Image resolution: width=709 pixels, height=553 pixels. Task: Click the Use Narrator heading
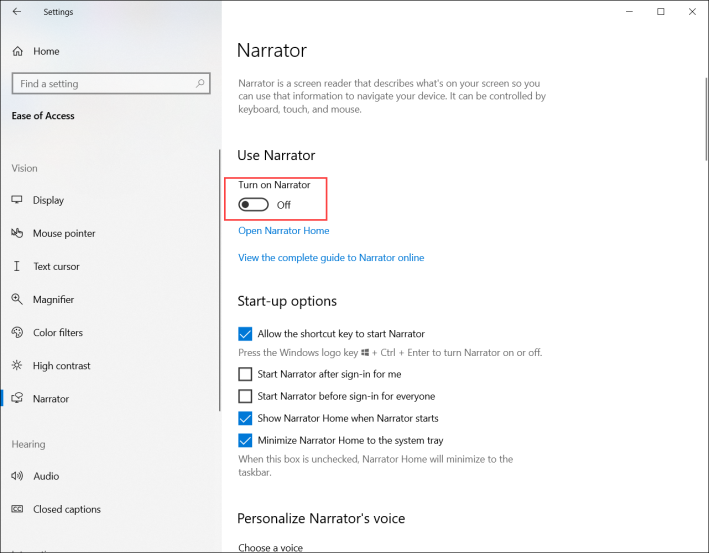coord(276,156)
